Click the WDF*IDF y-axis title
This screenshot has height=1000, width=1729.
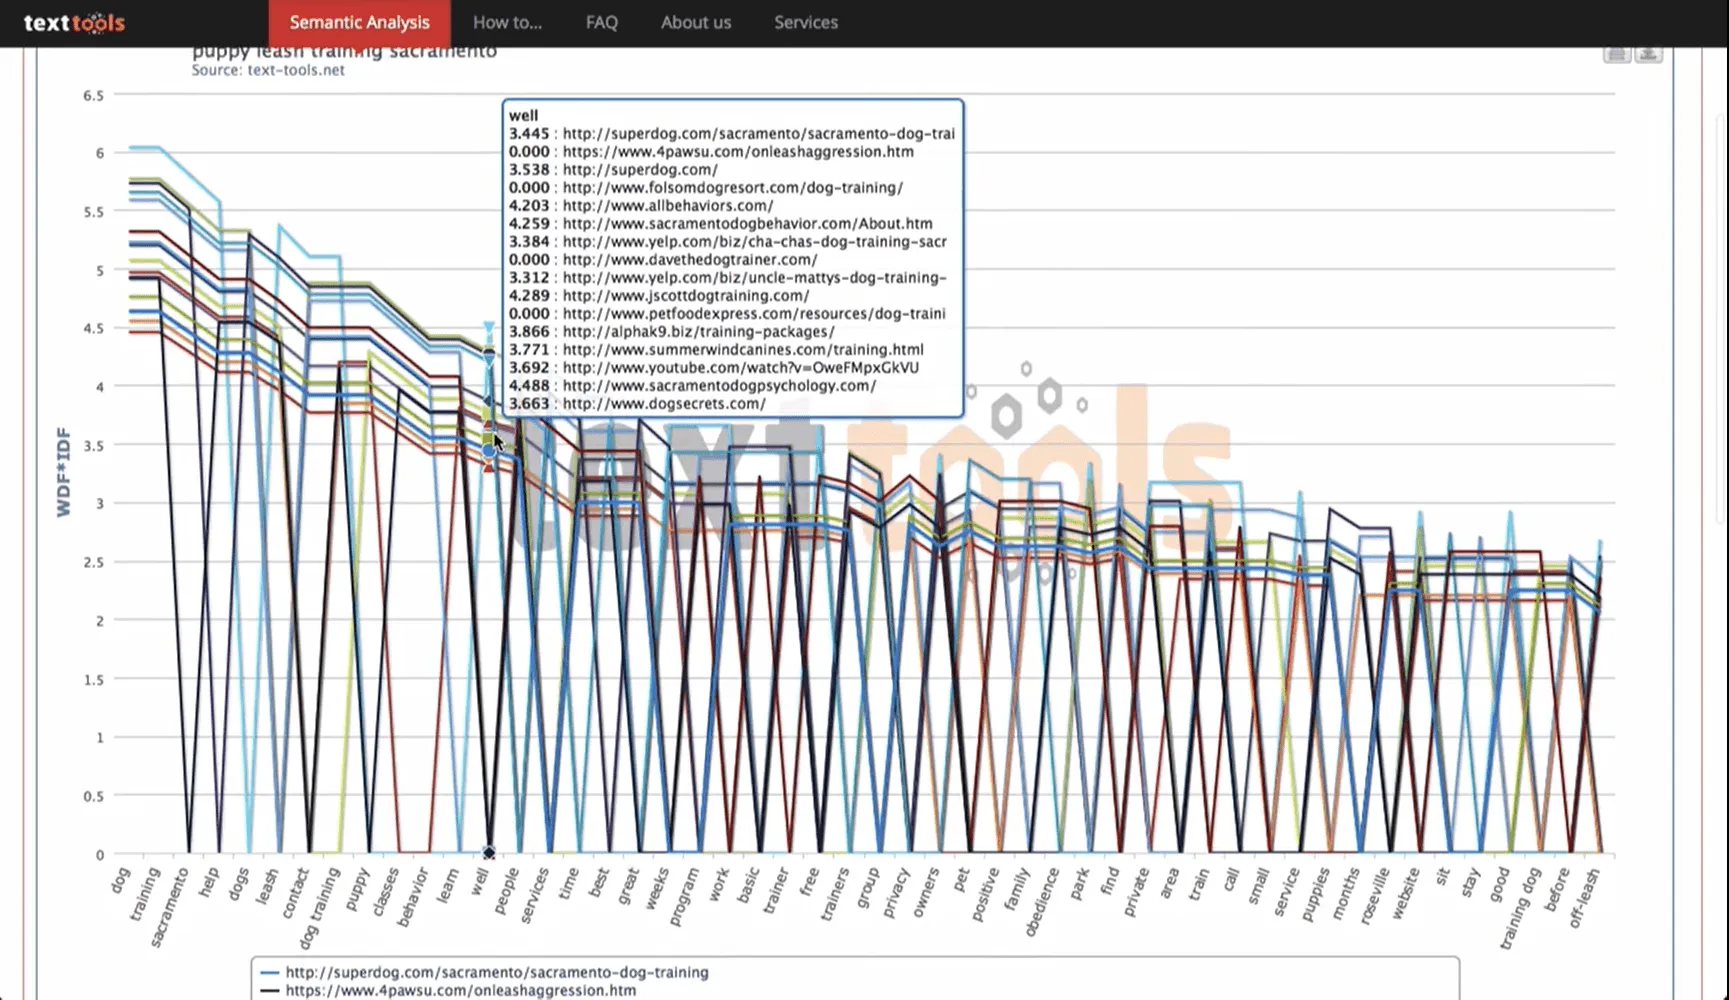click(x=64, y=472)
